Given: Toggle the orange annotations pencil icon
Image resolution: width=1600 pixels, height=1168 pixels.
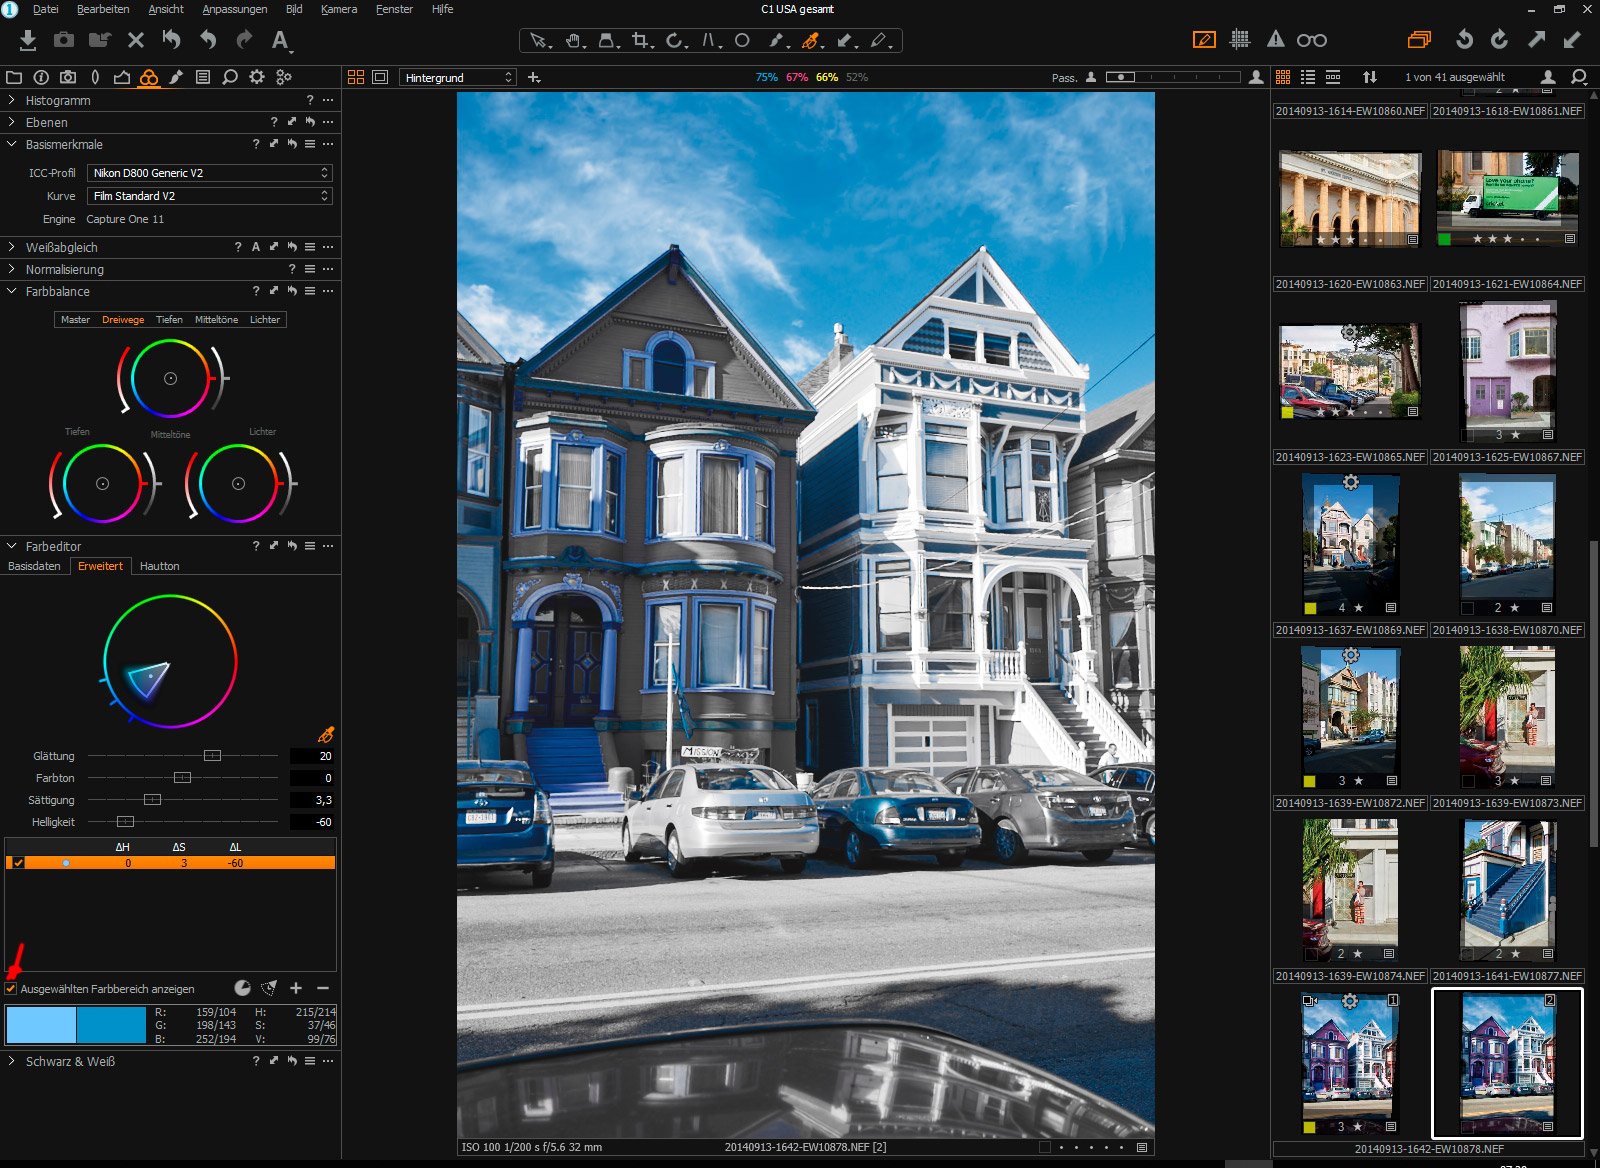Looking at the screenshot, I should [x=1204, y=40].
